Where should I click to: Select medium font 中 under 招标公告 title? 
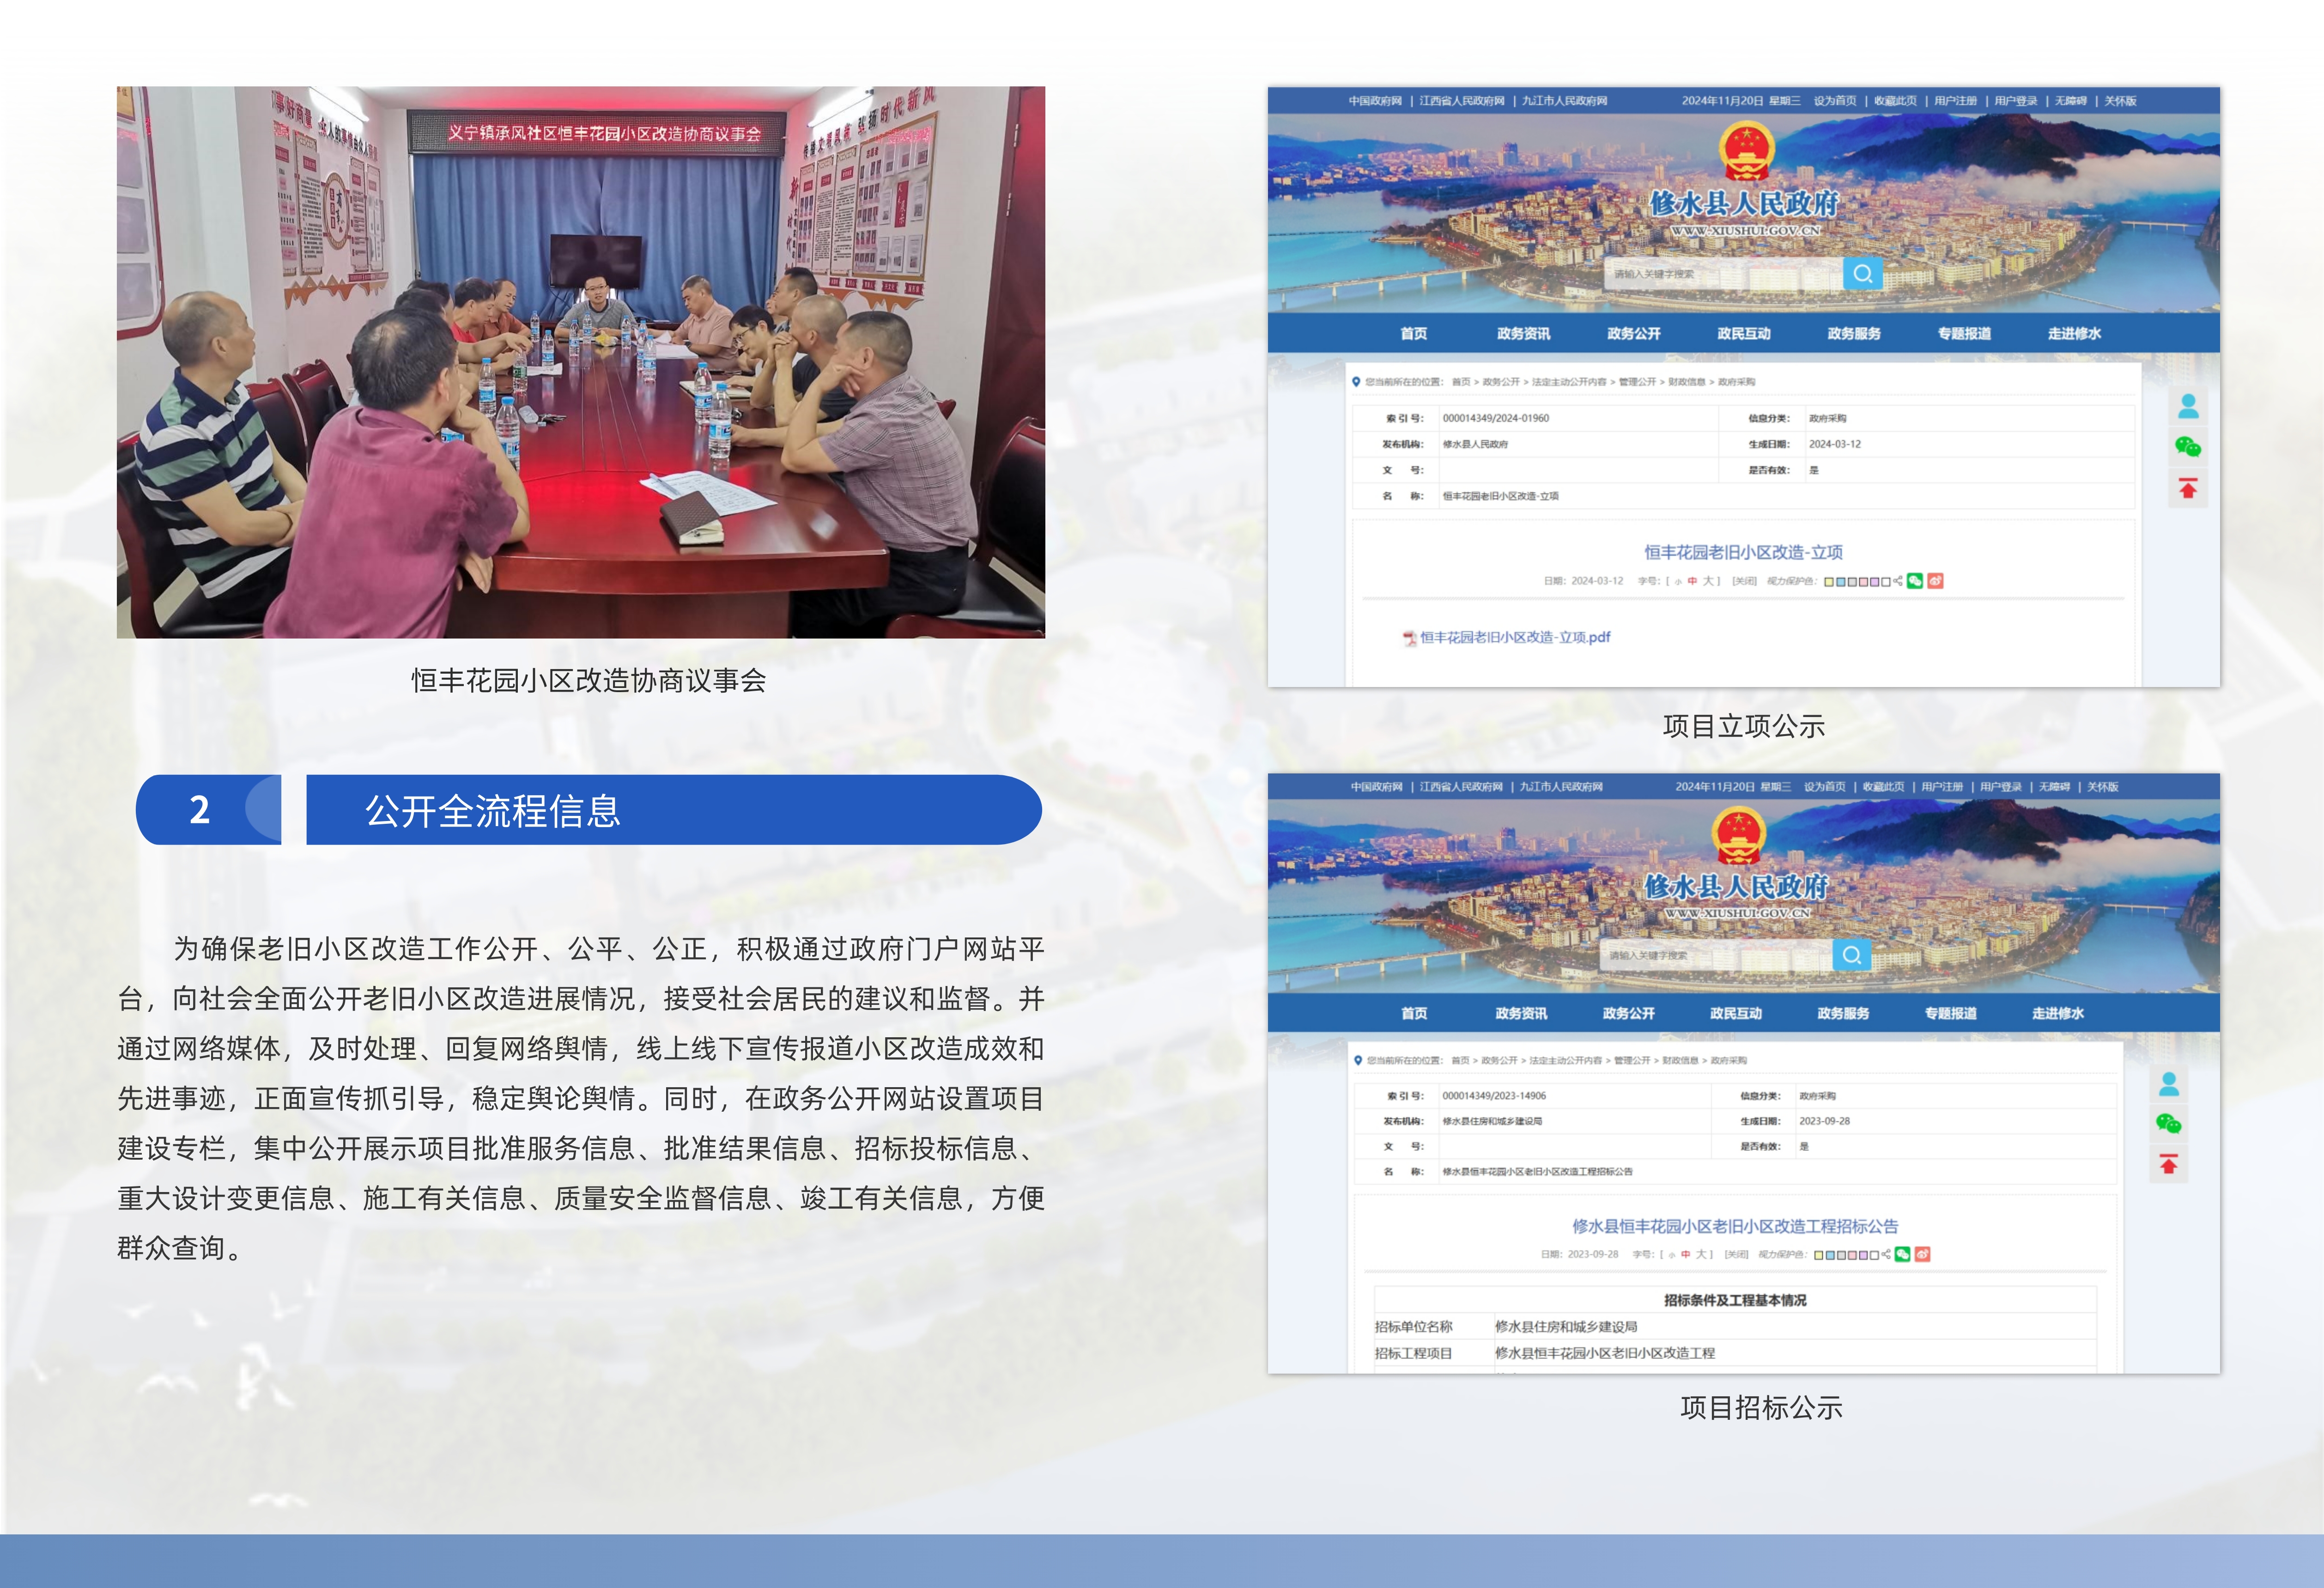point(1685,1254)
